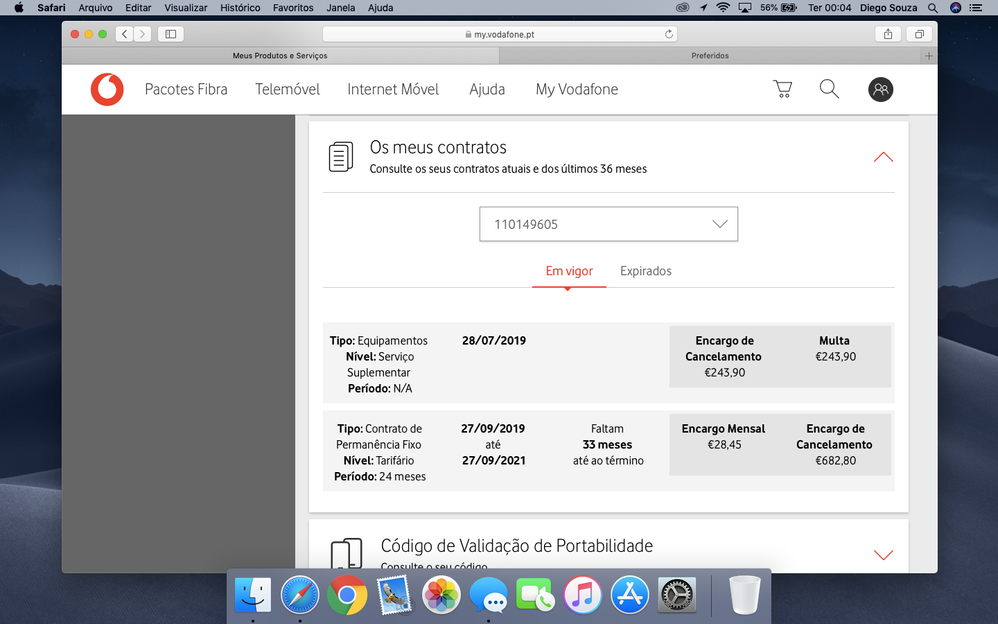Open the shopping cart icon
The height and width of the screenshot is (624, 998).
[783, 89]
